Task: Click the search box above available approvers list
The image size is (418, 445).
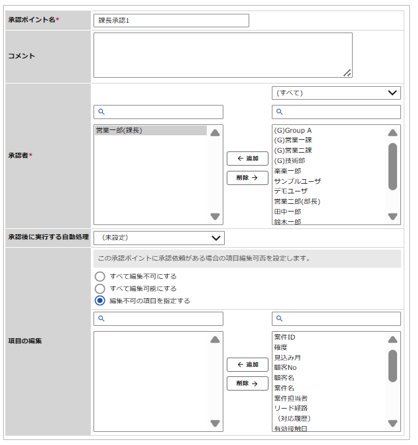Action: (x=336, y=112)
